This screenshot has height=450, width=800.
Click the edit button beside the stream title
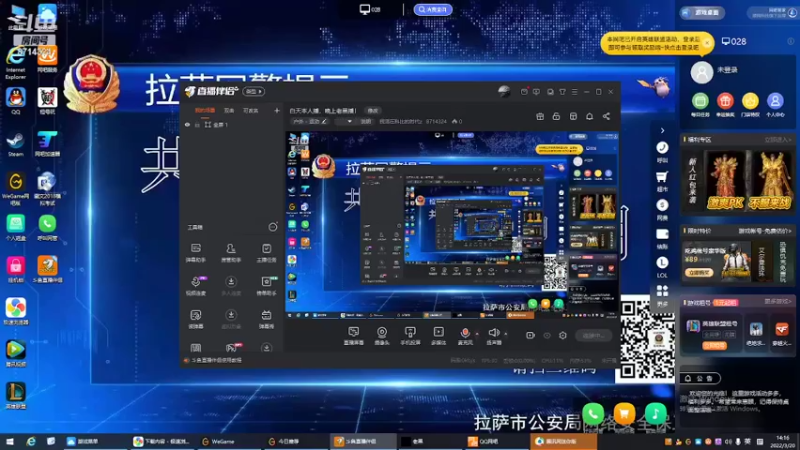point(372,111)
